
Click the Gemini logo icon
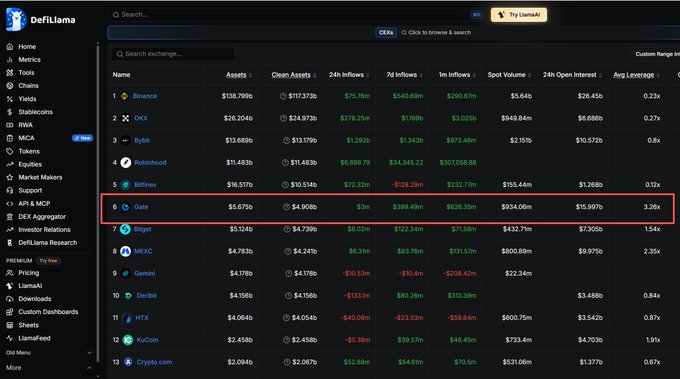(125, 273)
